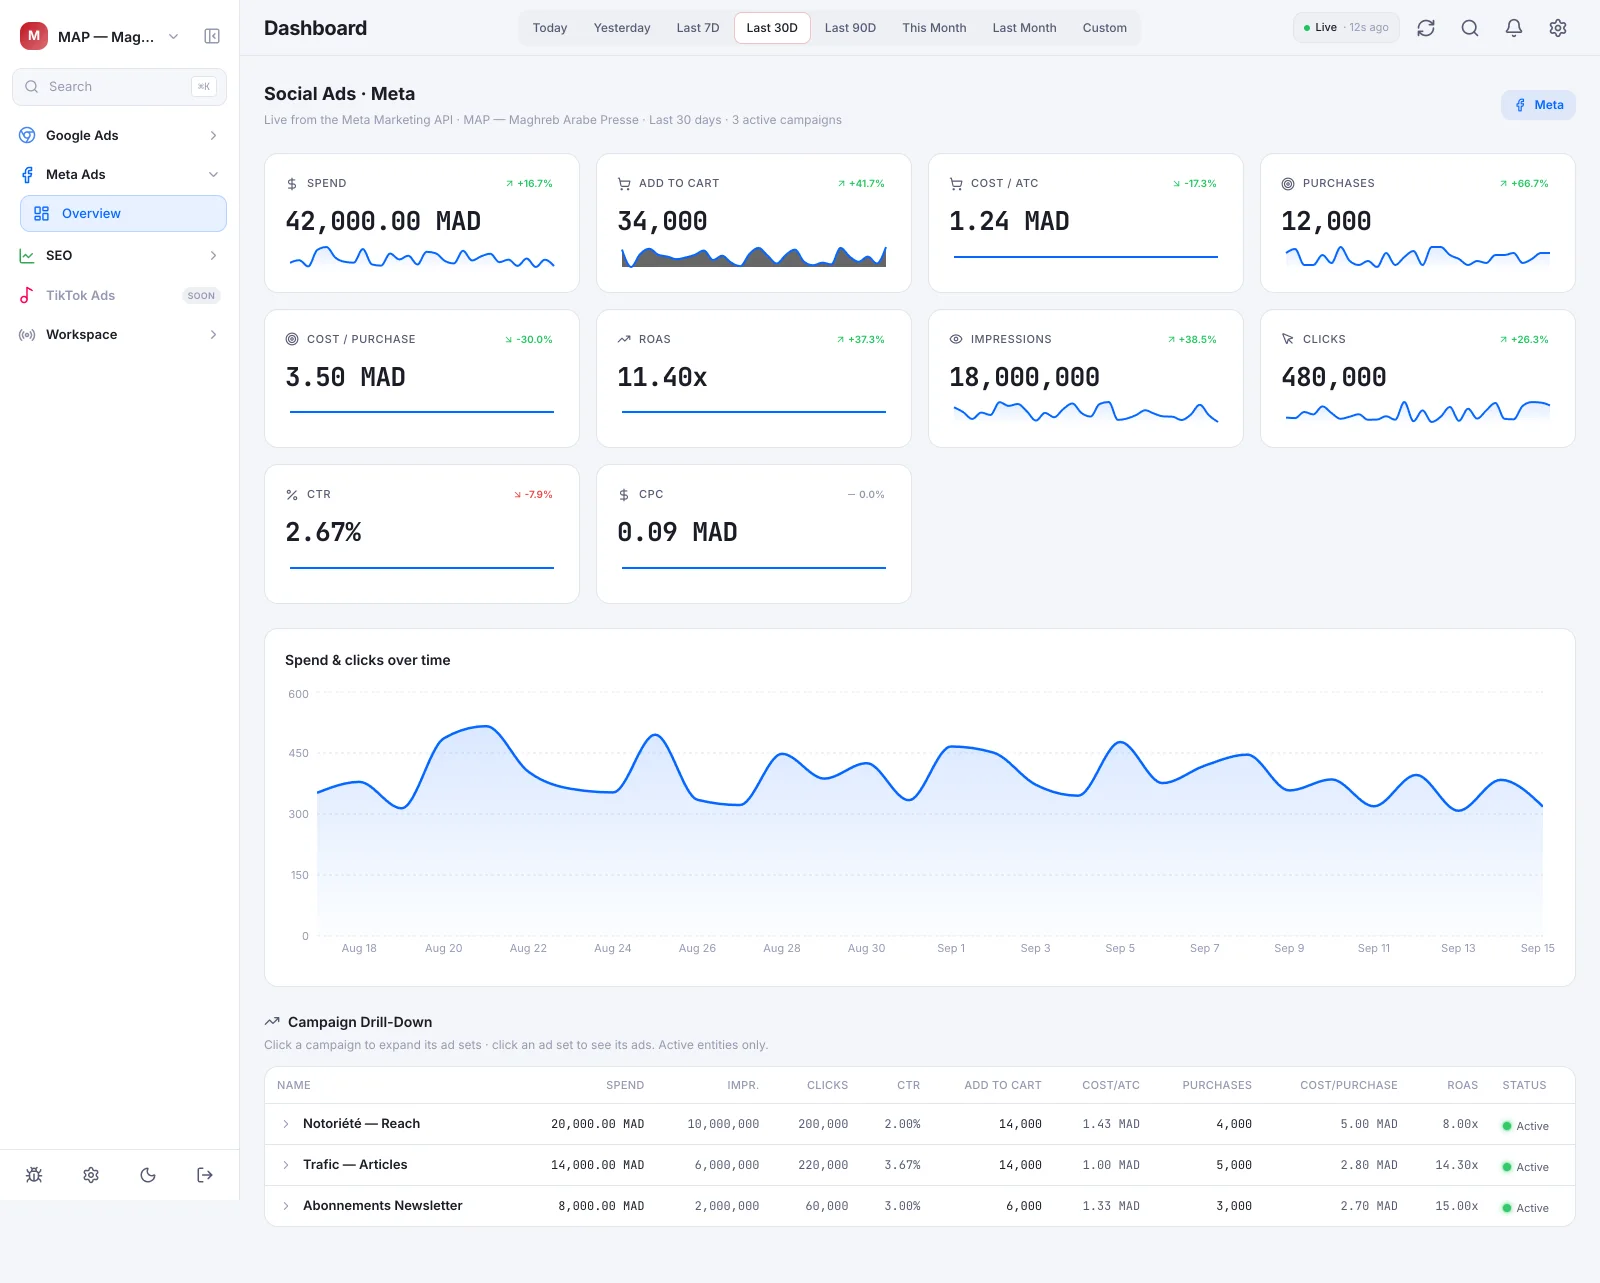Expand the Google Ads section

[119, 135]
